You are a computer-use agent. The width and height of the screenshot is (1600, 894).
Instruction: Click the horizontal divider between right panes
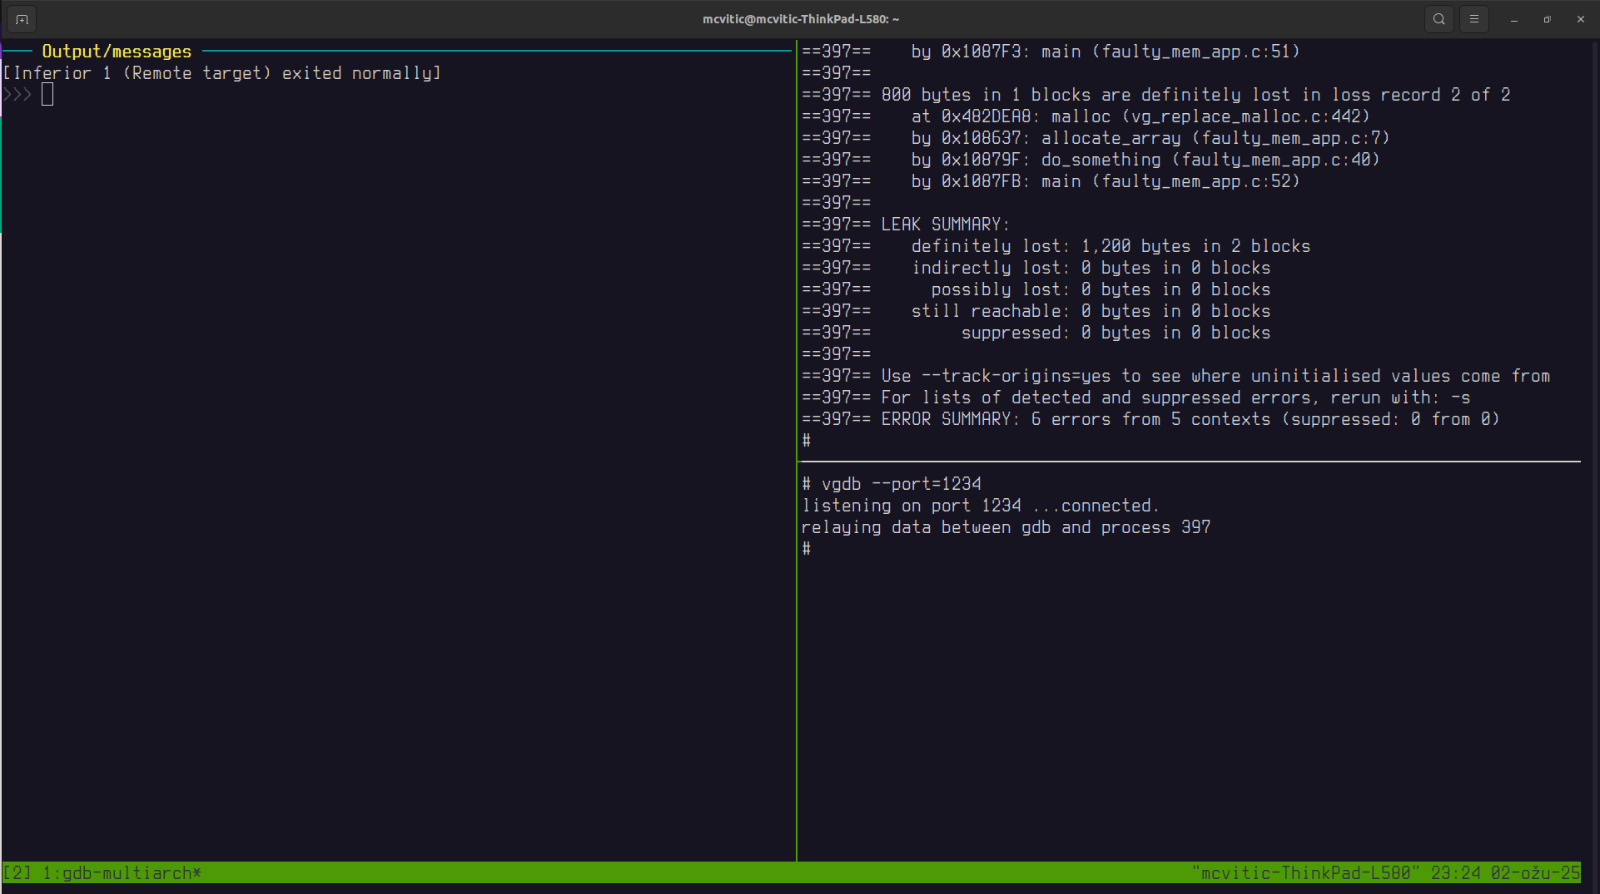1190,462
